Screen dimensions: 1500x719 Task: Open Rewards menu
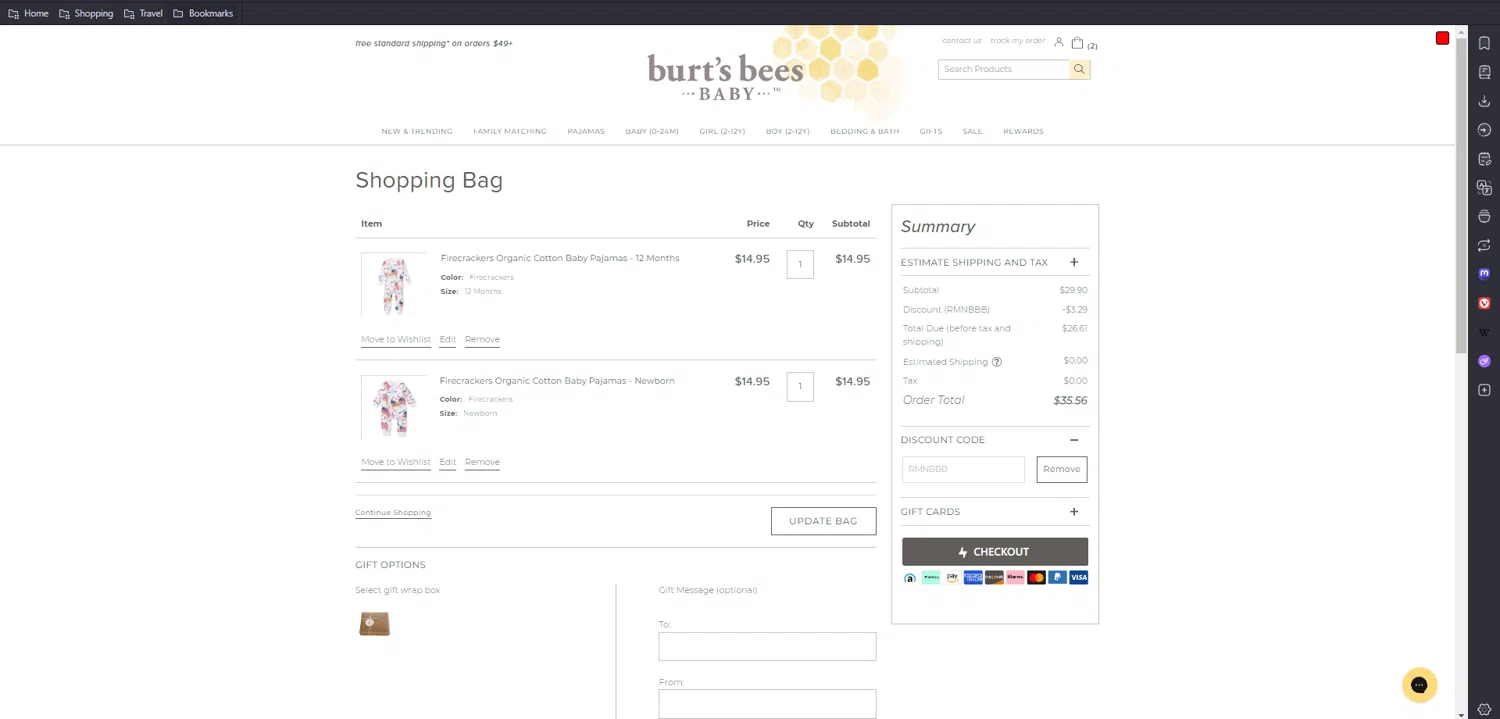click(x=1023, y=131)
